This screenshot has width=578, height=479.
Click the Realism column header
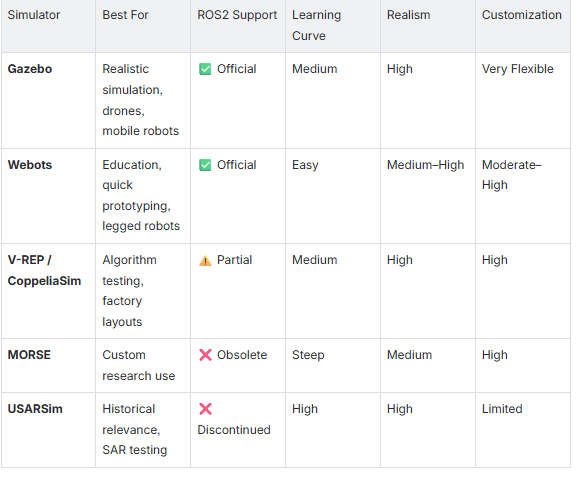408,15
